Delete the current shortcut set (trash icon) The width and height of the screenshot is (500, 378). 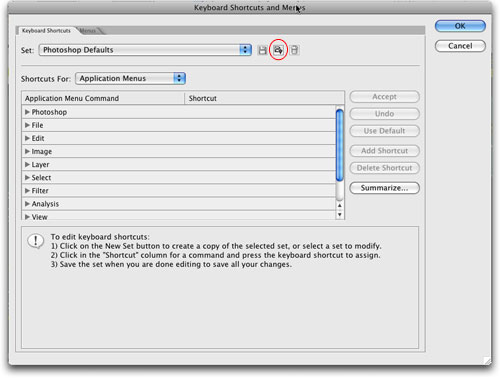tap(294, 50)
